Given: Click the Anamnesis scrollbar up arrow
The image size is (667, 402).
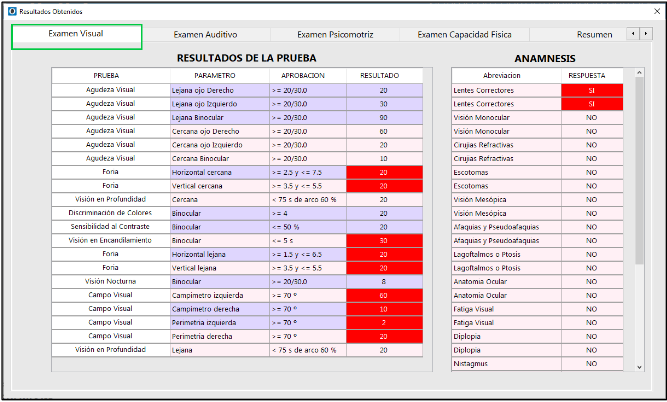Looking at the screenshot, I should [639, 73].
